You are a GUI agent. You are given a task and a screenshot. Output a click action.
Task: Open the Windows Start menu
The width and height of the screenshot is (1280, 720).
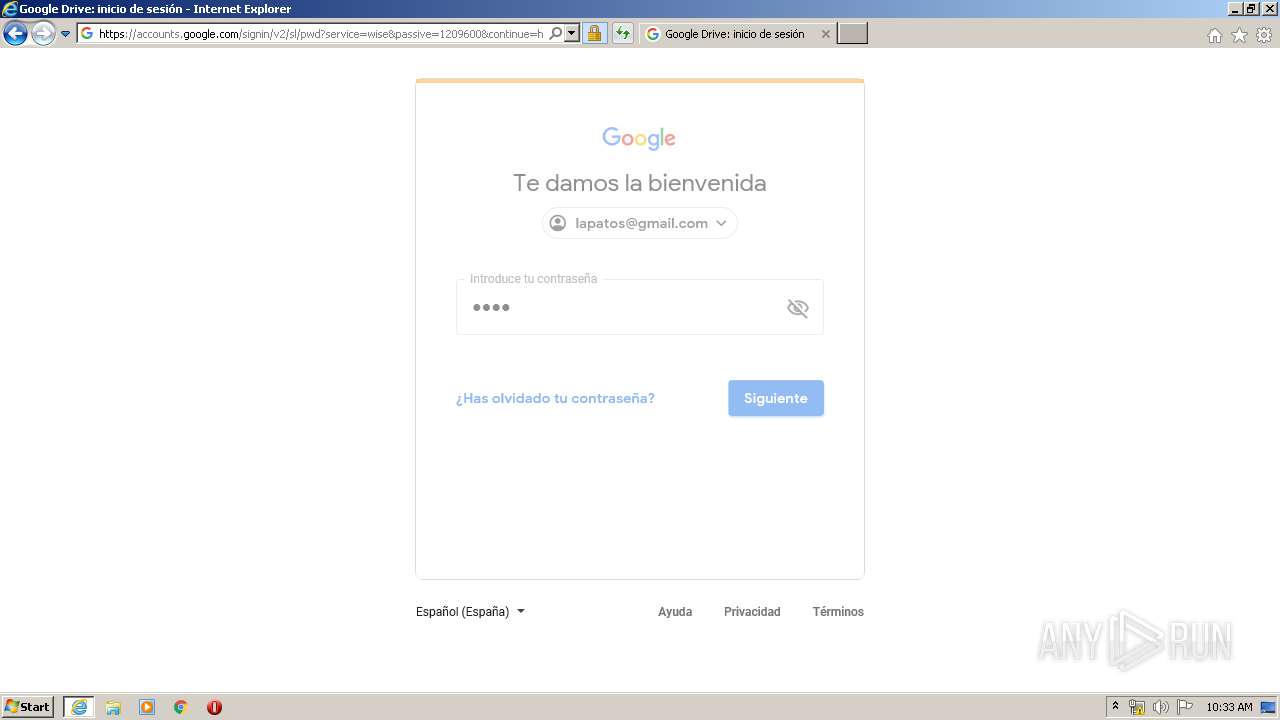[x=28, y=707]
